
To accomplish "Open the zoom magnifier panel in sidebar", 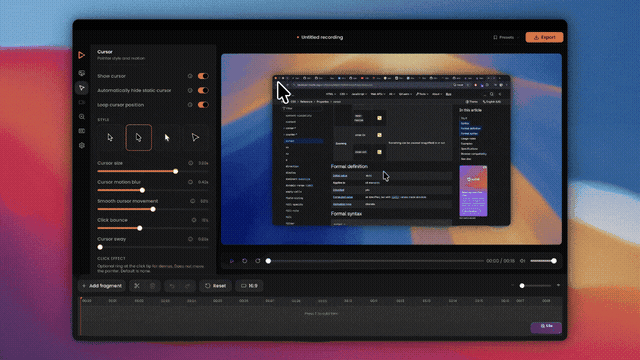I will tap(82, 117).
